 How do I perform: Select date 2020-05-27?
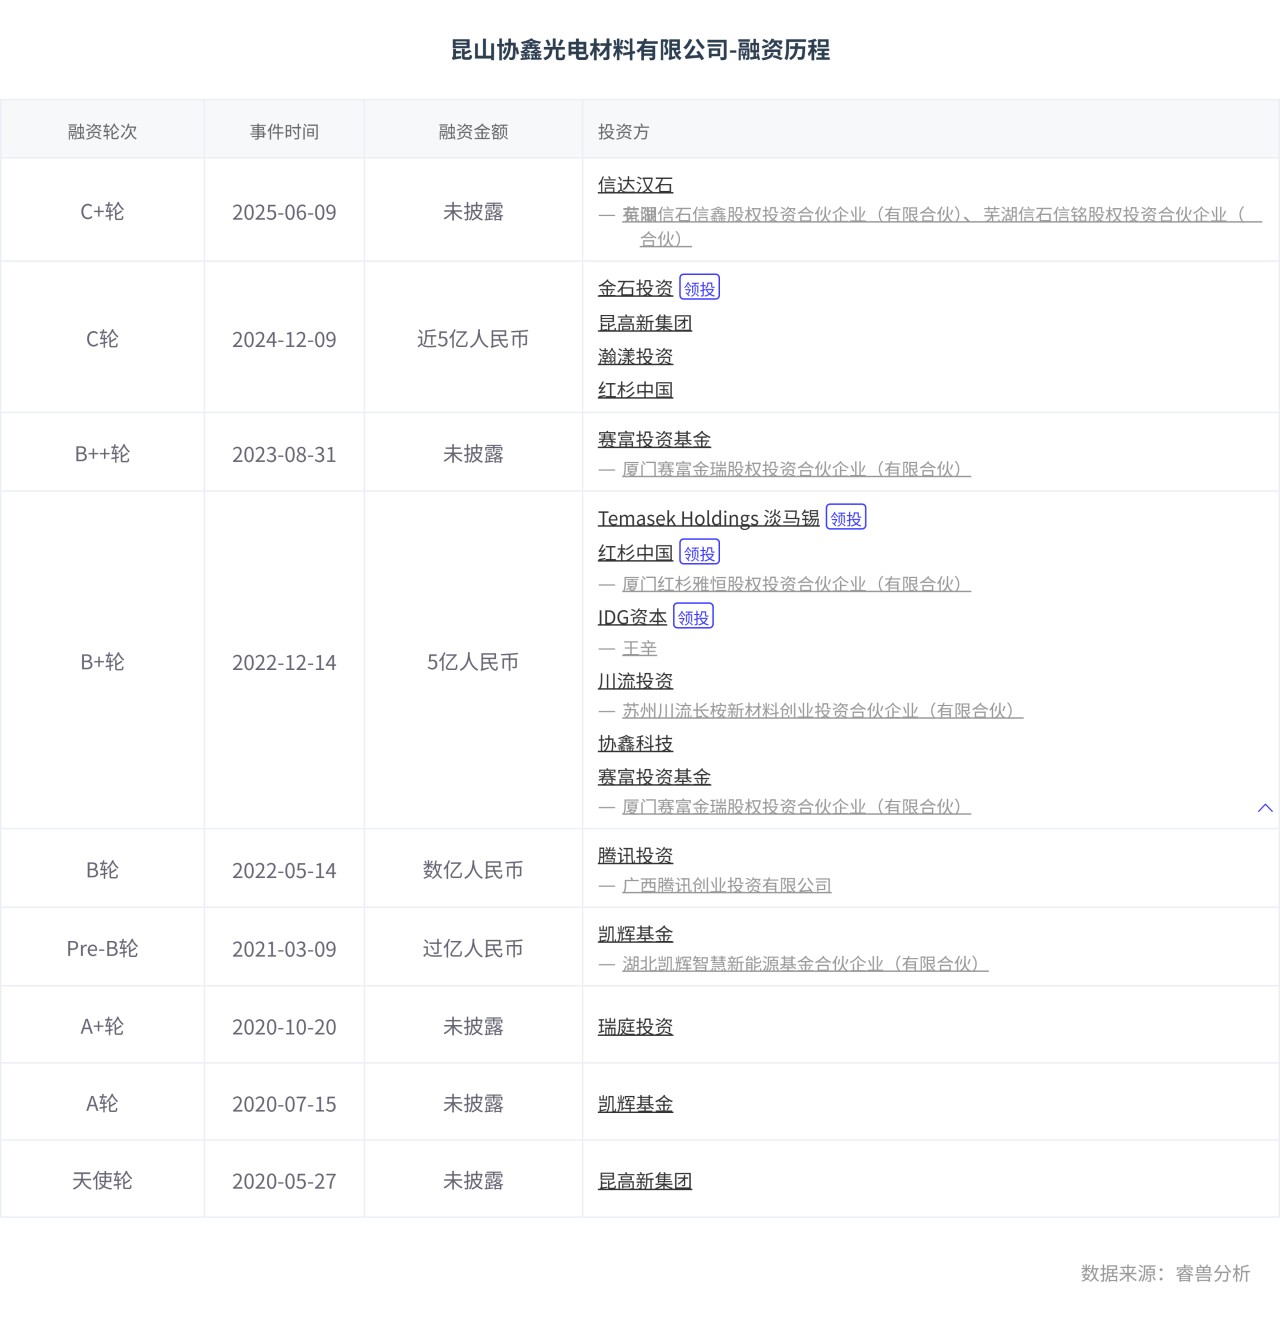click(x=284, y=1180)
